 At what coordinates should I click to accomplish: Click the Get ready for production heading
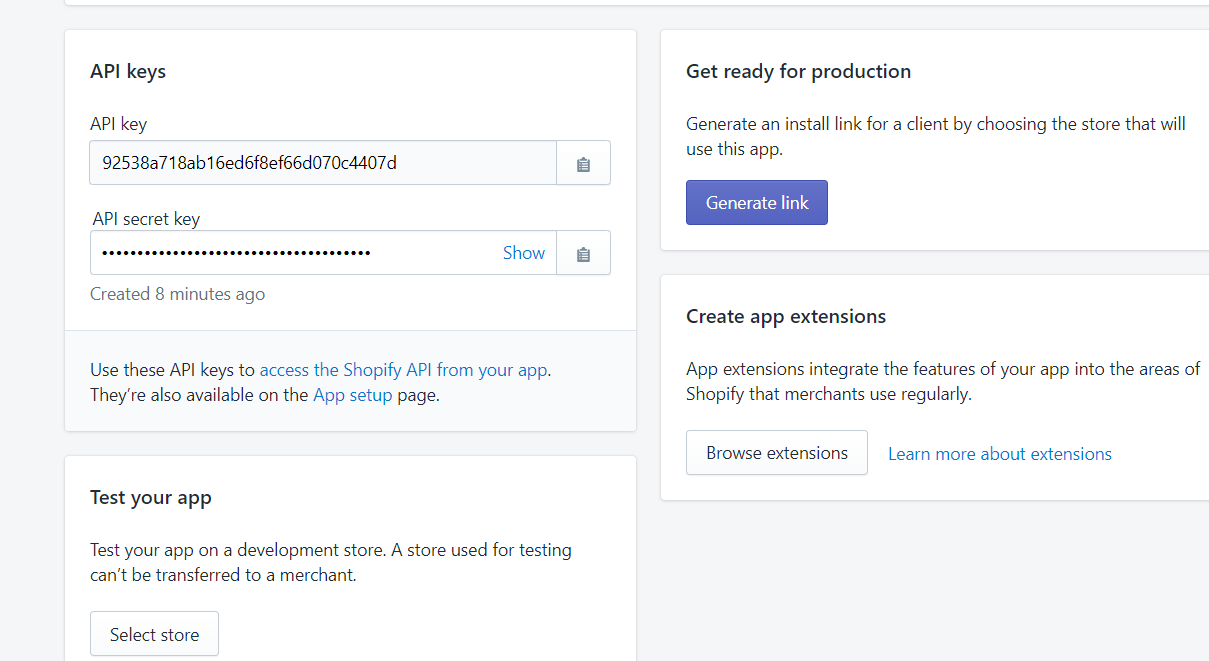tap(798, 72)
